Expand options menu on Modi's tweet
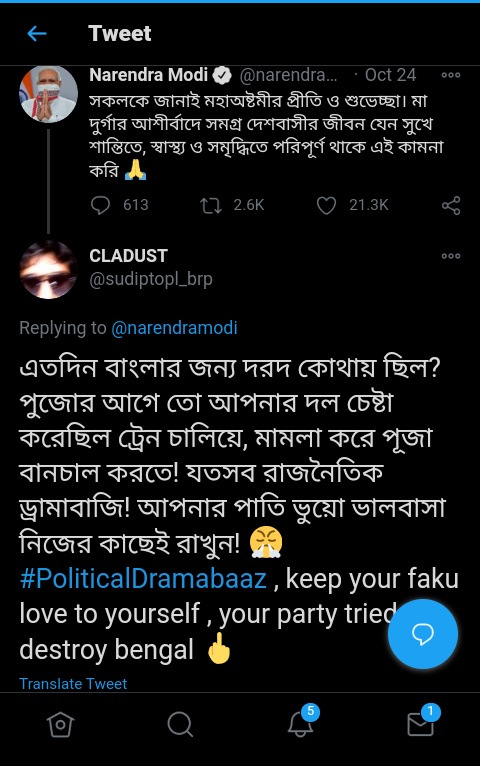 click(450, 75)
